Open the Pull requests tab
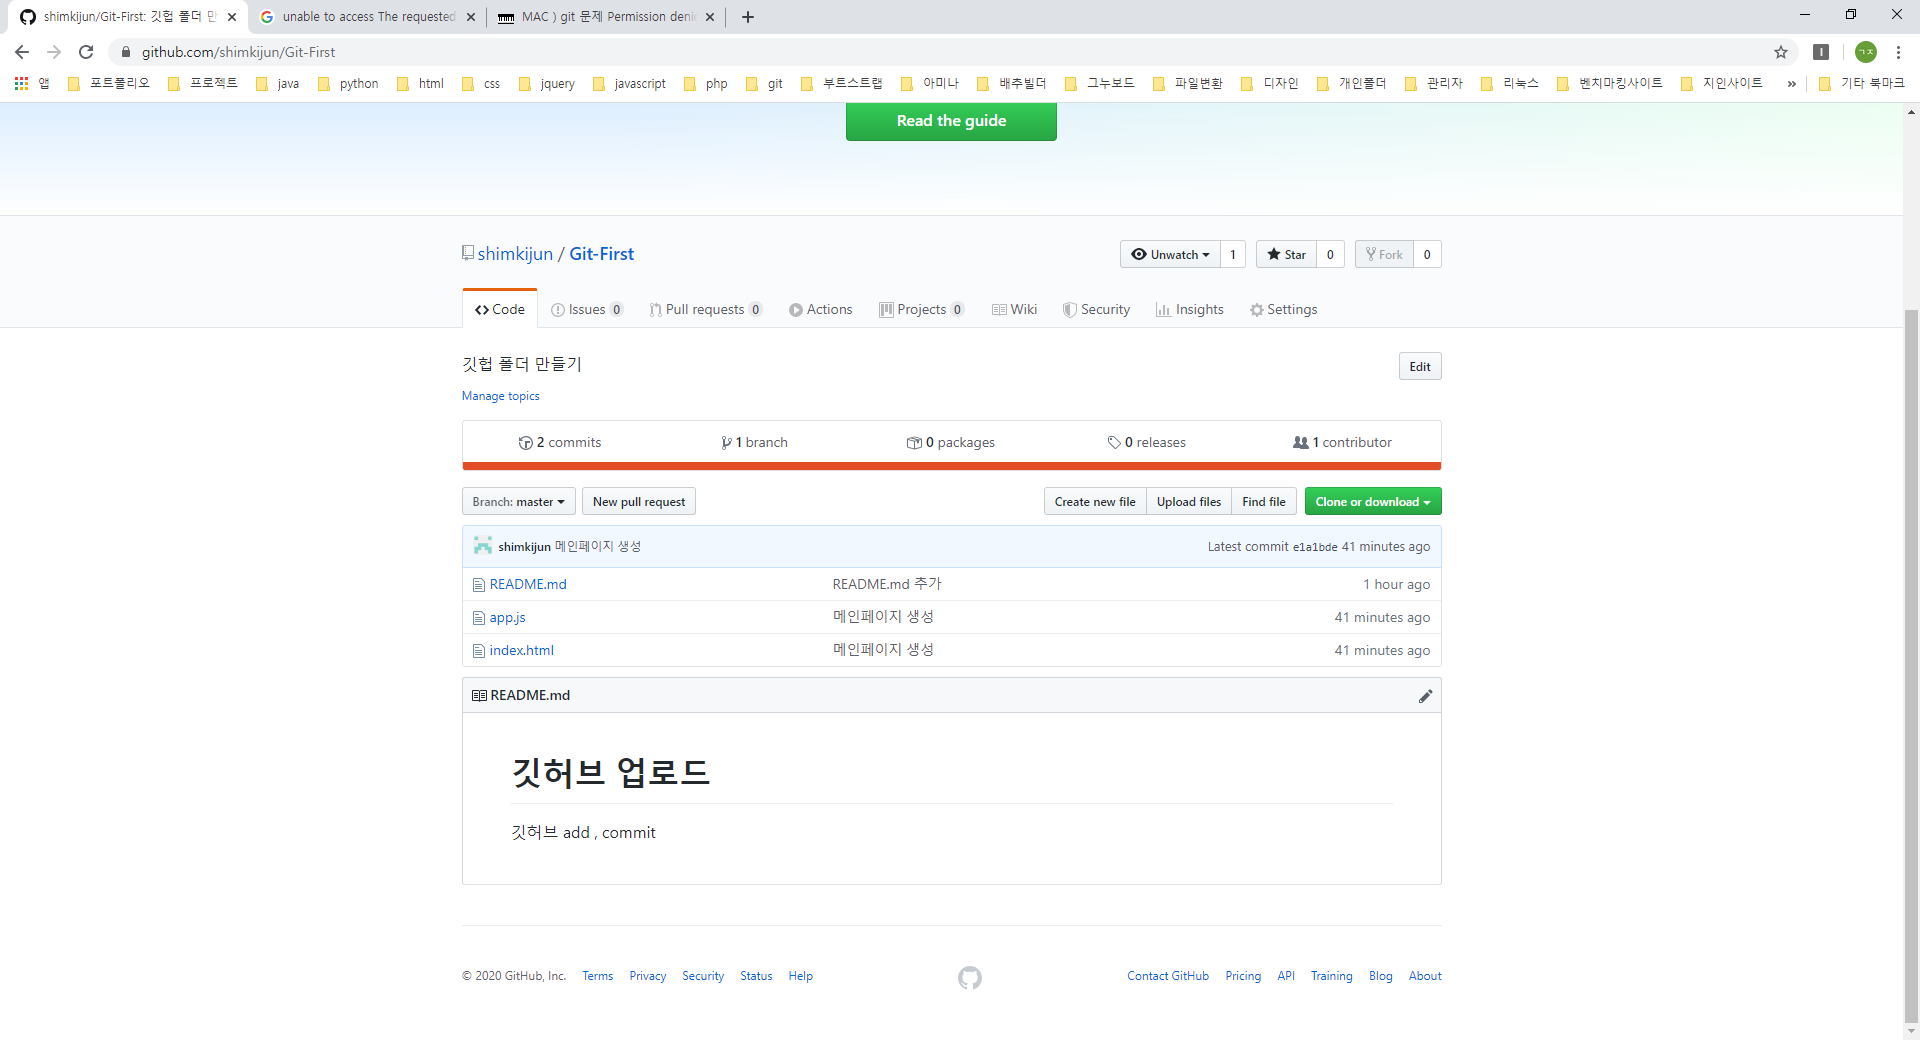This screenshot has height=1040, width=1920. tap(705, 310)
